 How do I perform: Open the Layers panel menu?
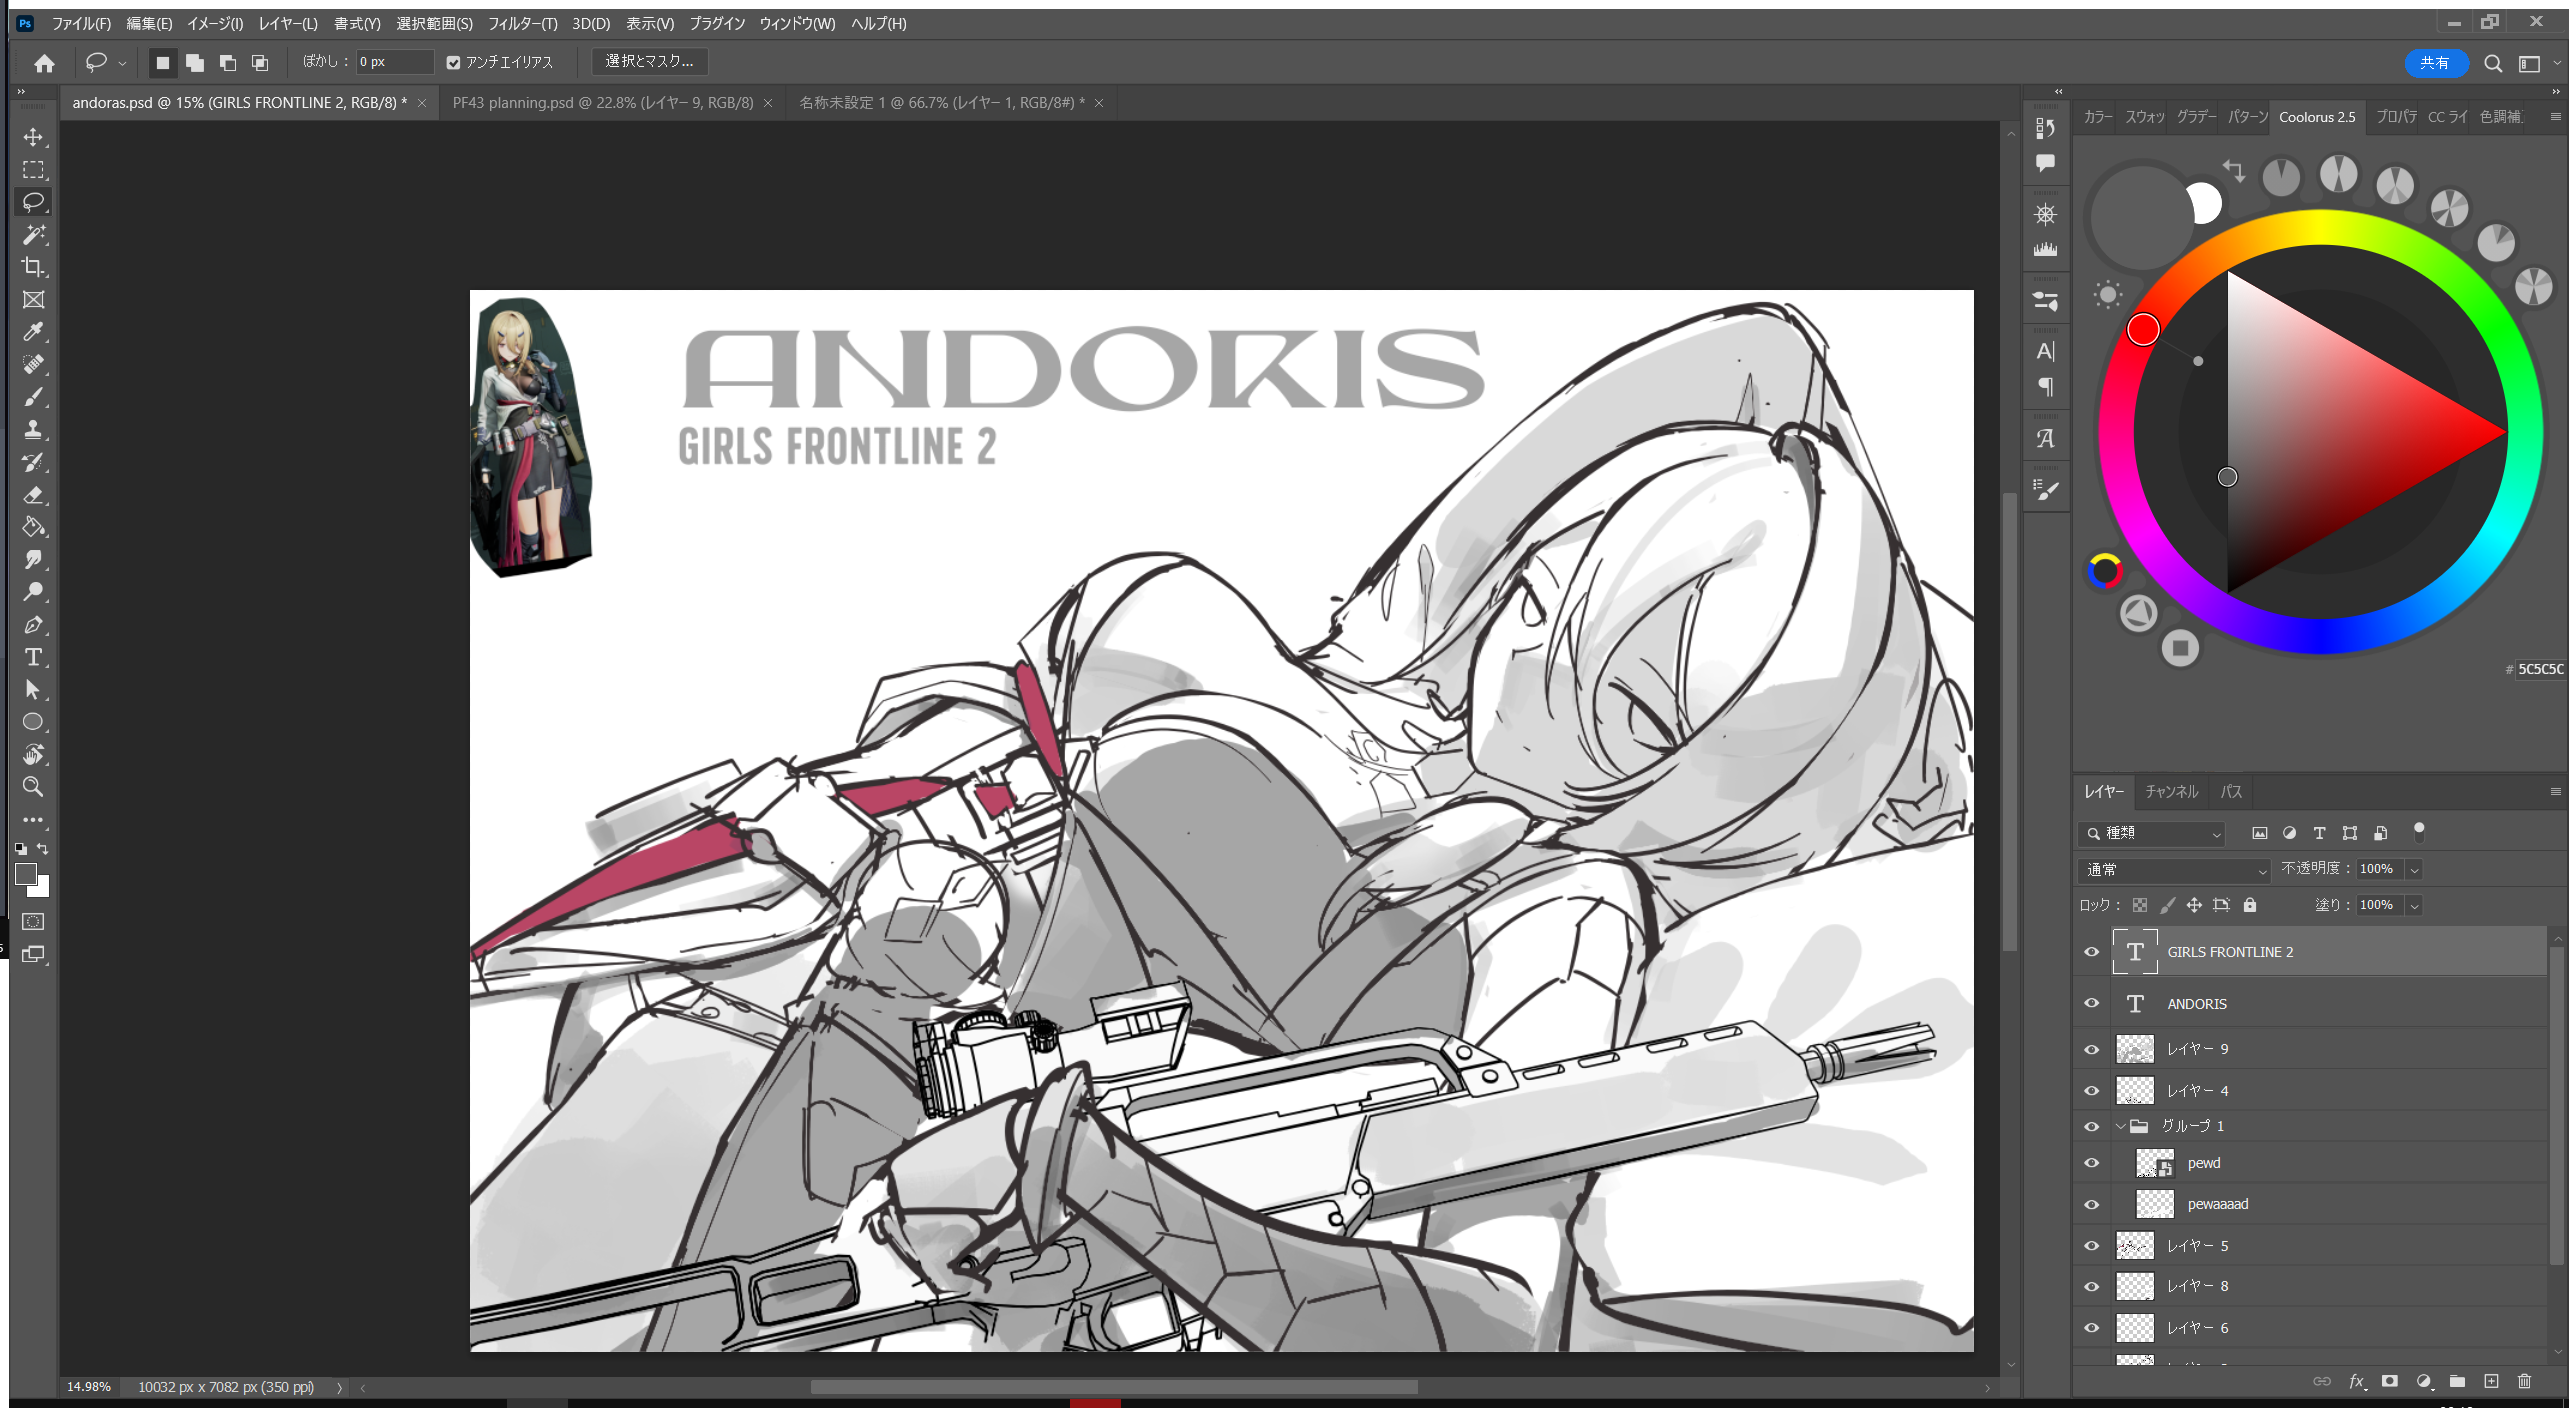coord(2555,792)
